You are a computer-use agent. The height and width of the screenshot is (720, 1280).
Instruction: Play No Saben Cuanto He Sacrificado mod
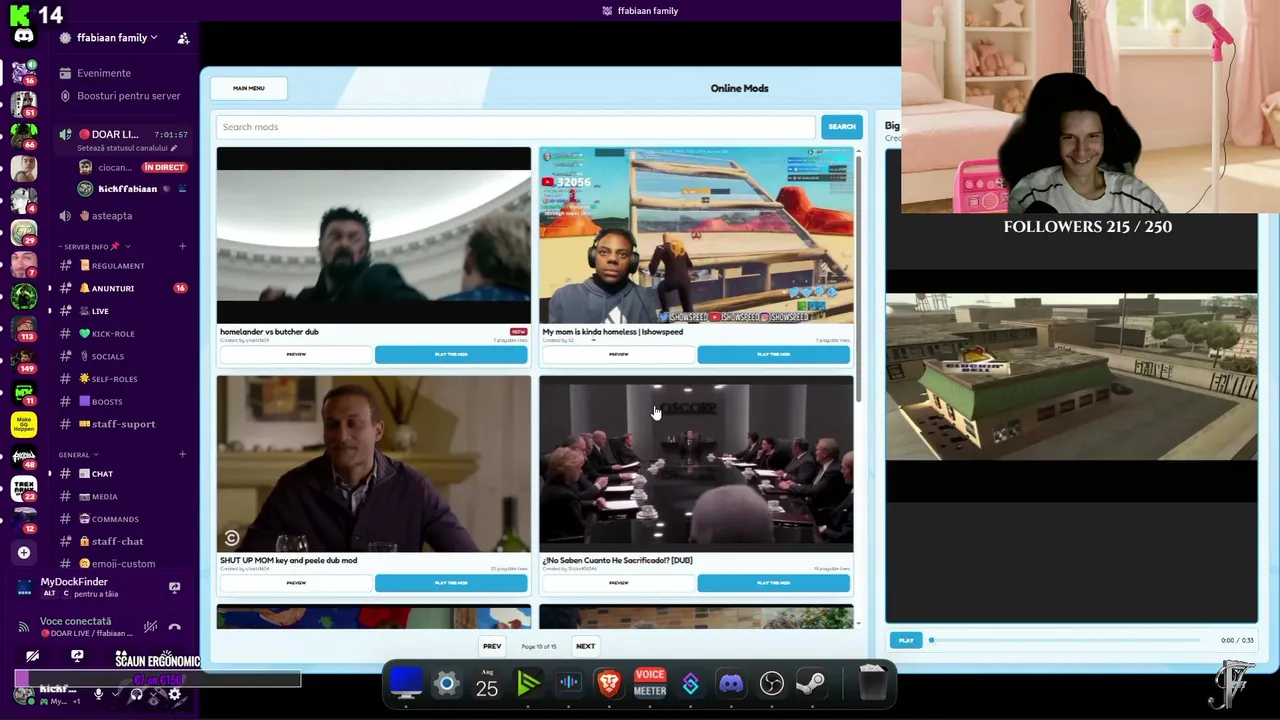point(774,583)
